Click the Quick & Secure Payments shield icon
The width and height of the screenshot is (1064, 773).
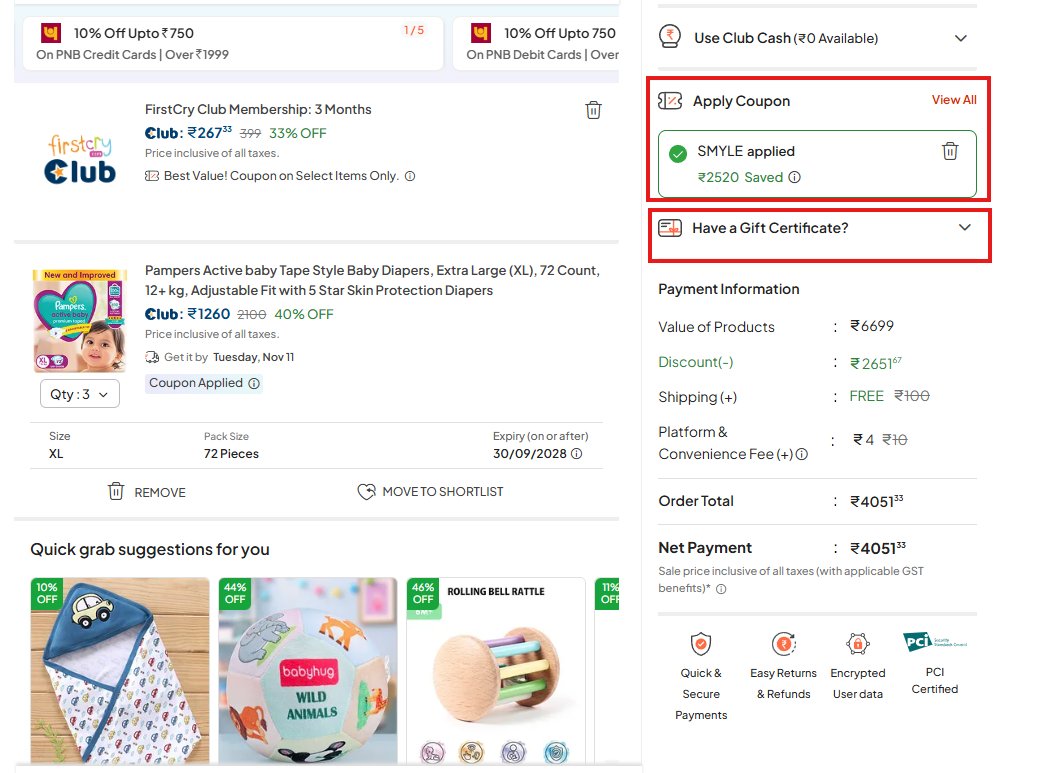[701, 643]
